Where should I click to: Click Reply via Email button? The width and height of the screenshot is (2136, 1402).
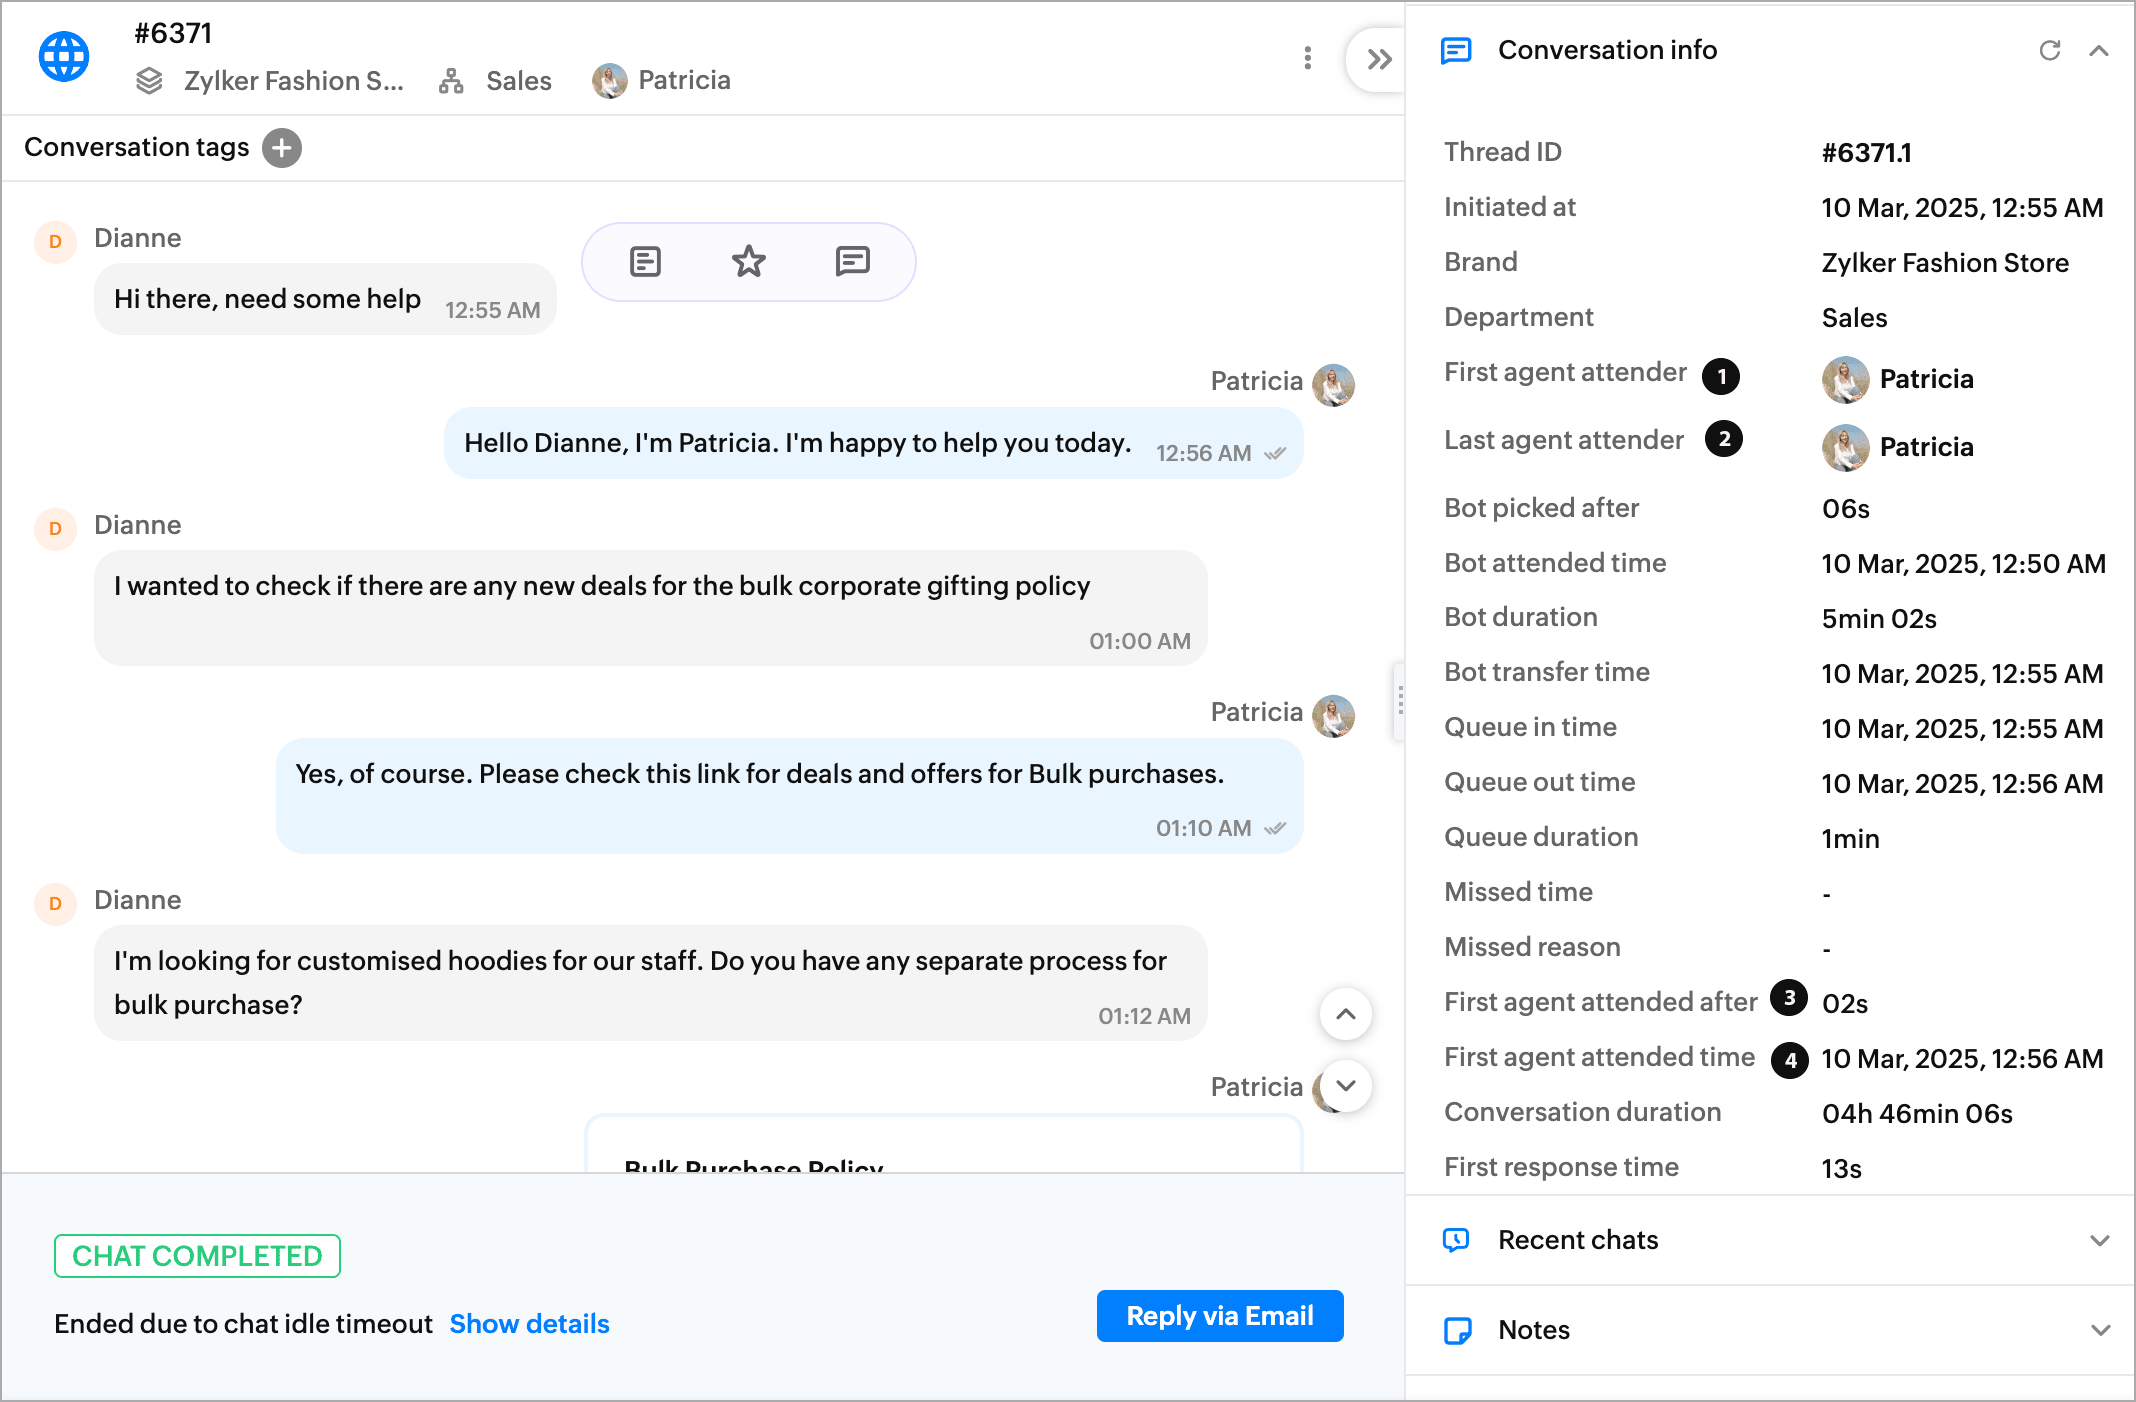click(1219, 1316)
